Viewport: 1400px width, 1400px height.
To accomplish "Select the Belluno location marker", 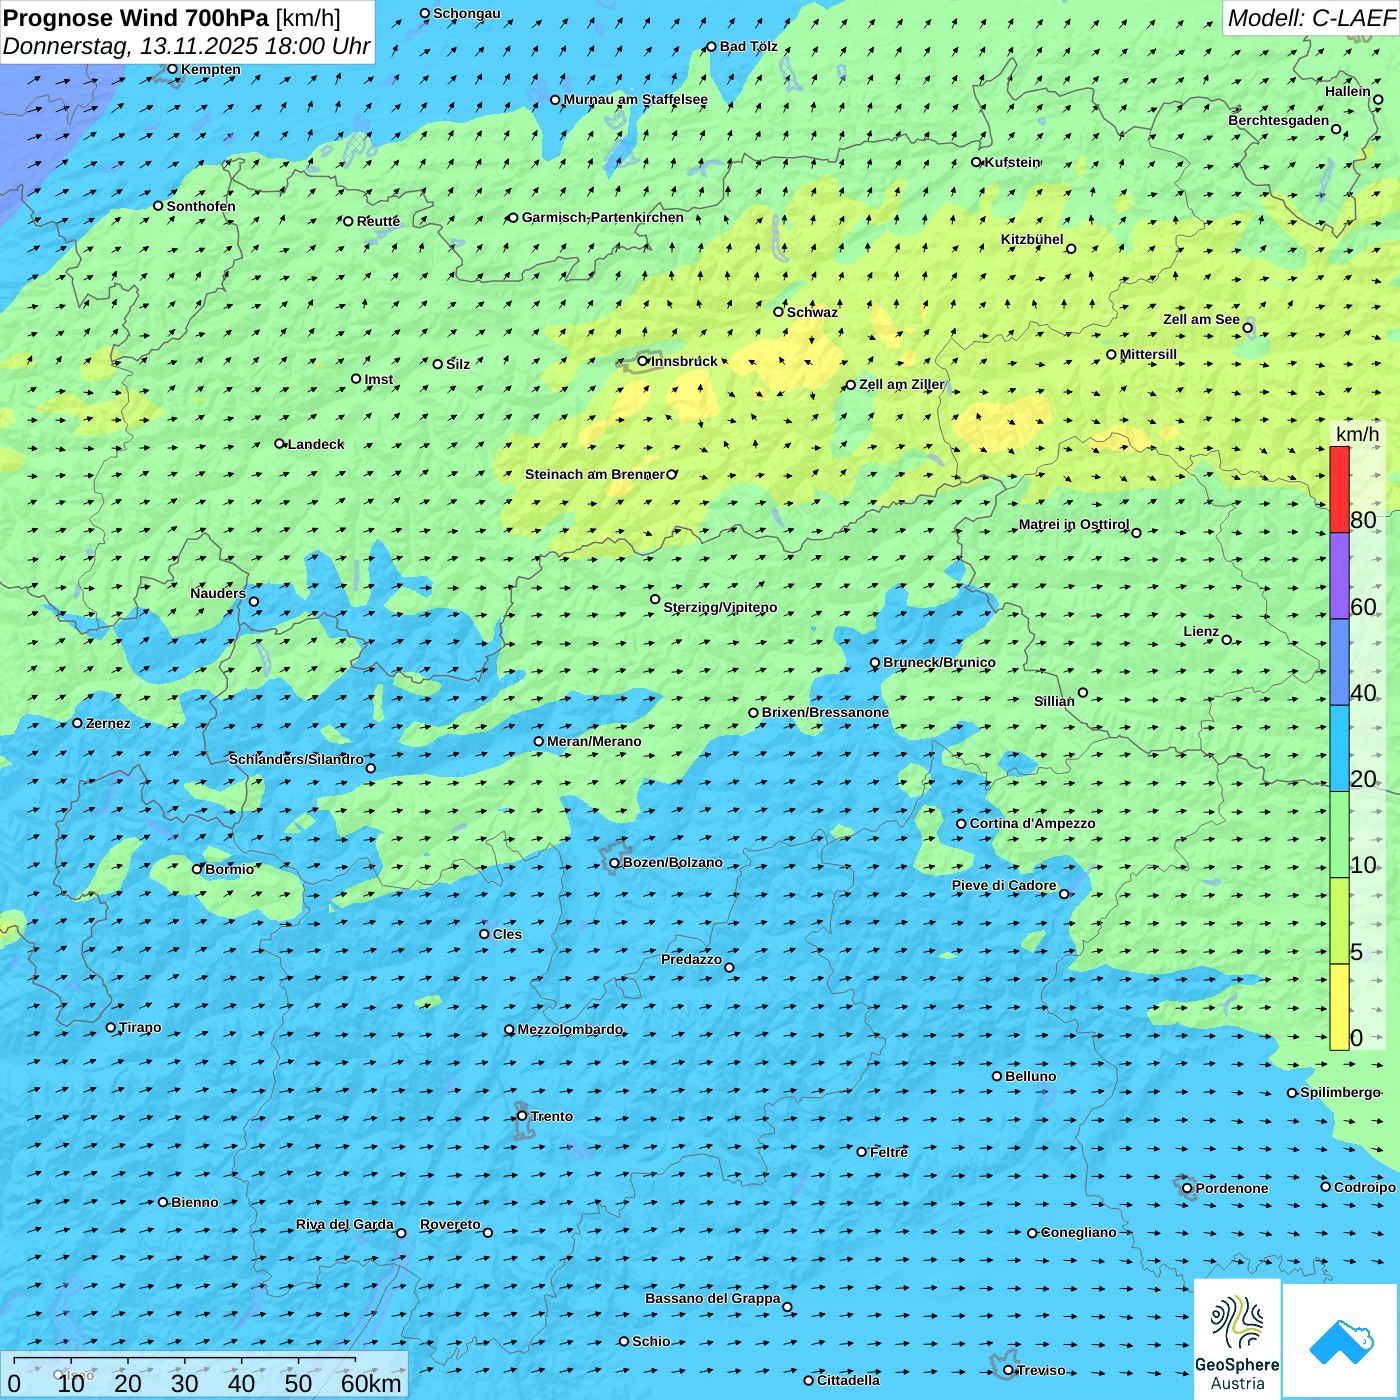I will point(997,1076).
